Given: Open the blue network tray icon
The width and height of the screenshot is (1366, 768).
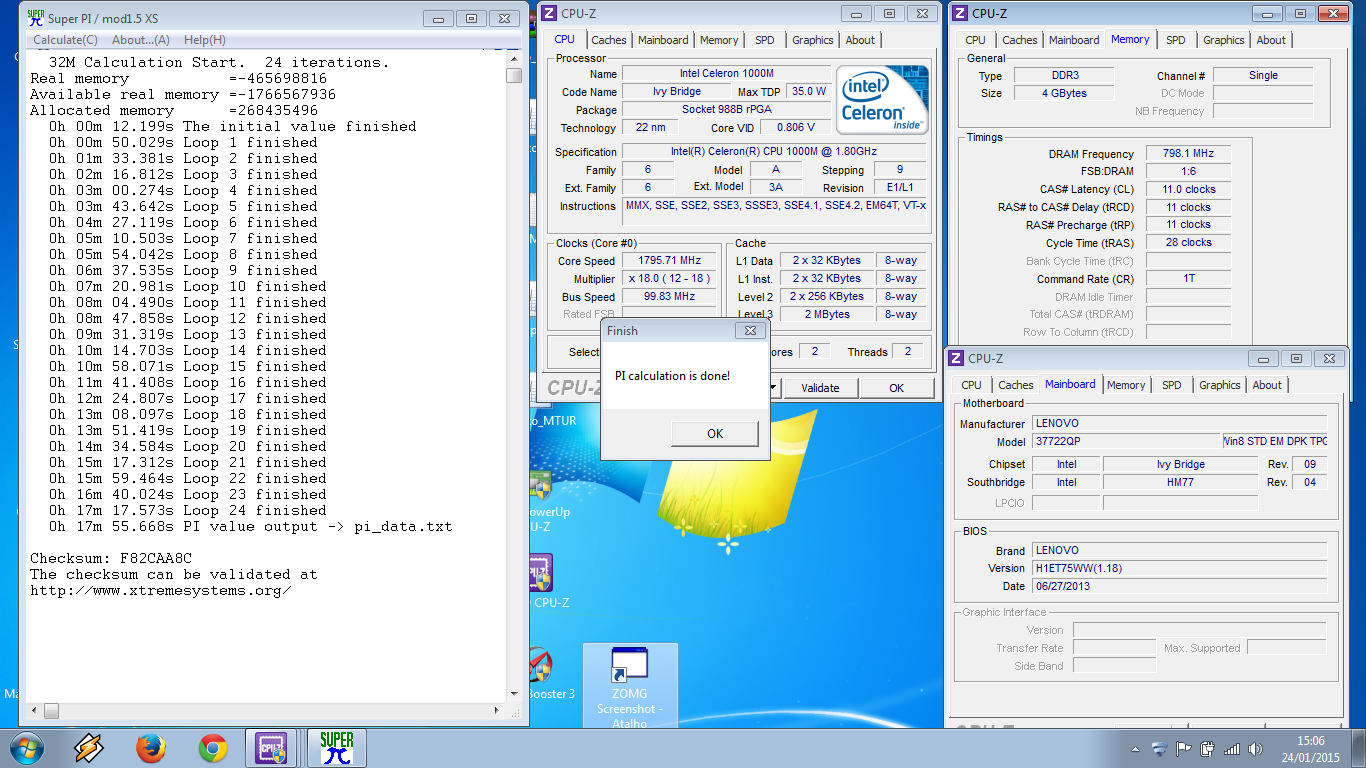Looking at the screenshot, I should click(1160, 748).
